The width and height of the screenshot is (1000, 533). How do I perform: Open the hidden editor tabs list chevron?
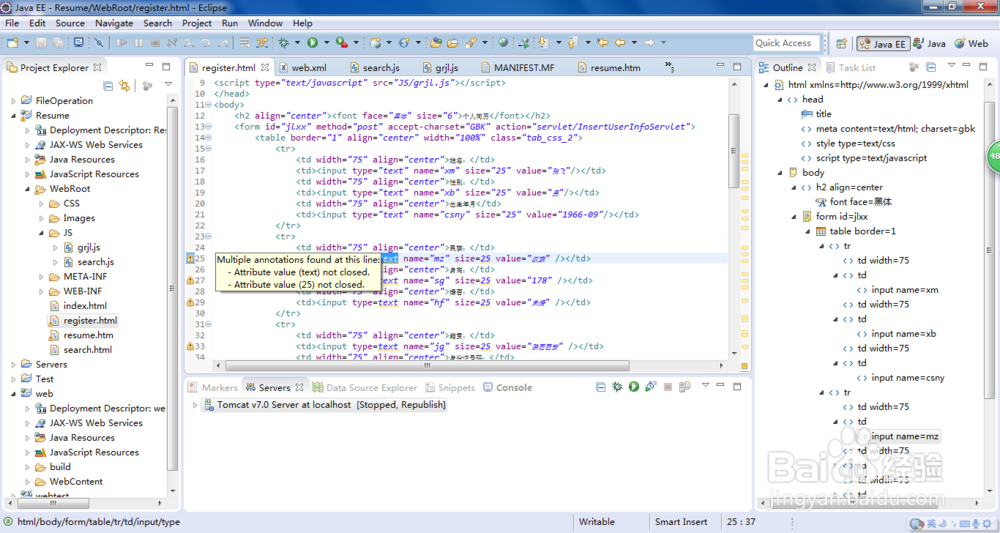point(669,66)
